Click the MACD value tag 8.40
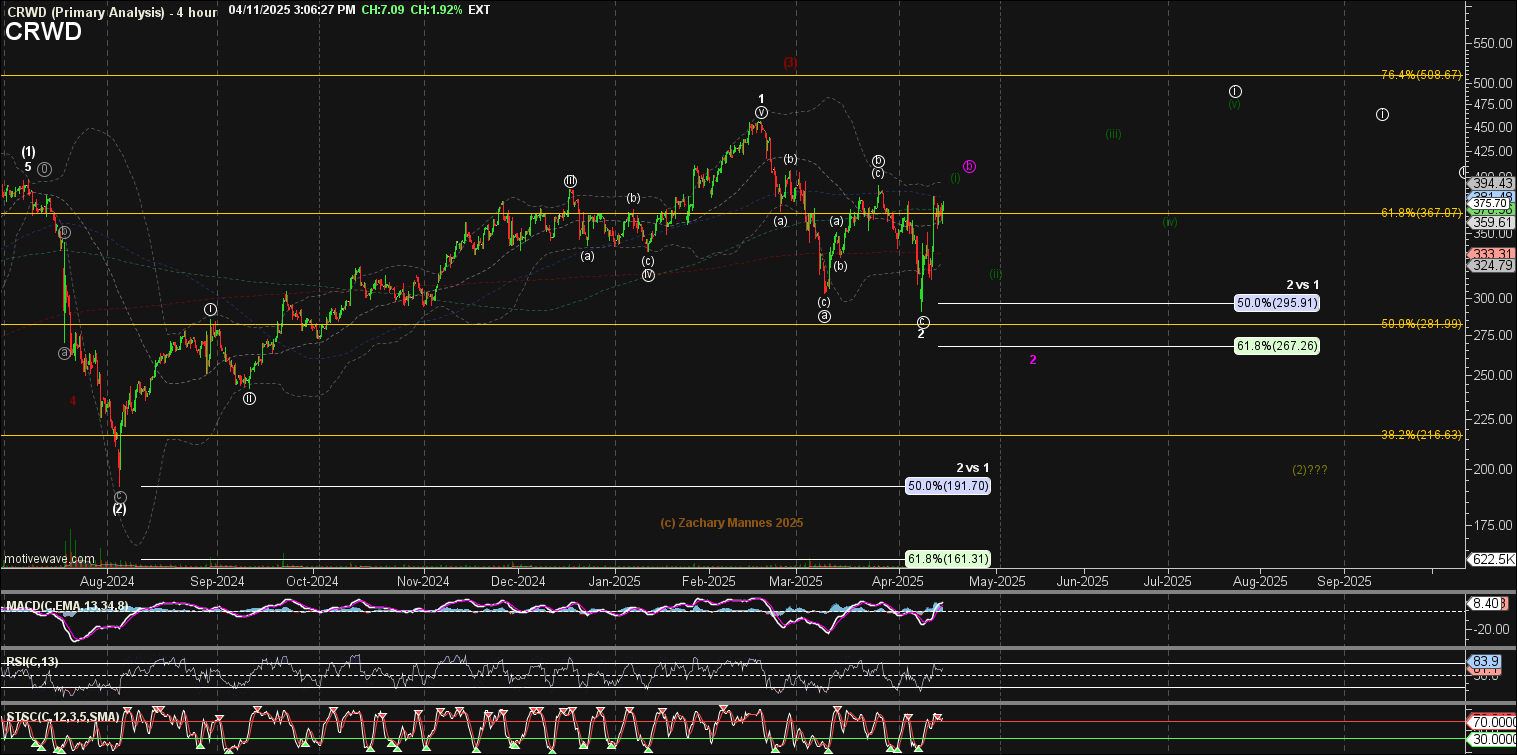Screen dimensions: 1517x755 (x=1485, y=603)
